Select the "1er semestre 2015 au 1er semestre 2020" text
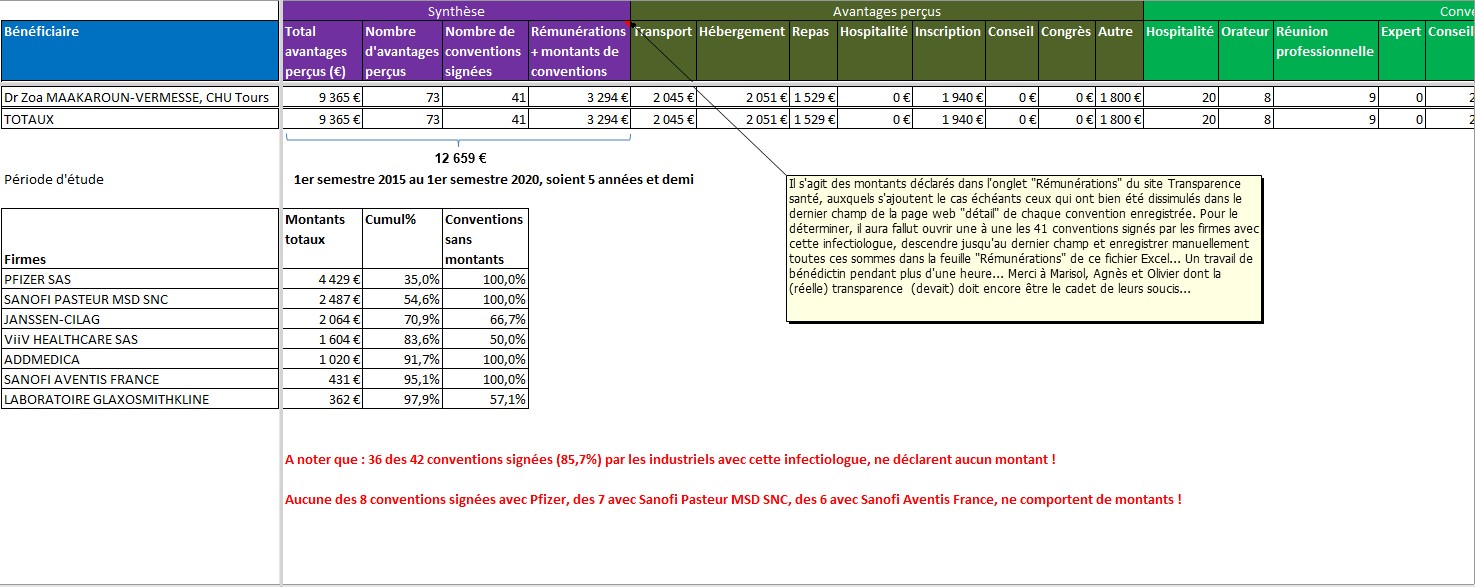The image size is (1475, 587). (x=494, y=180)
